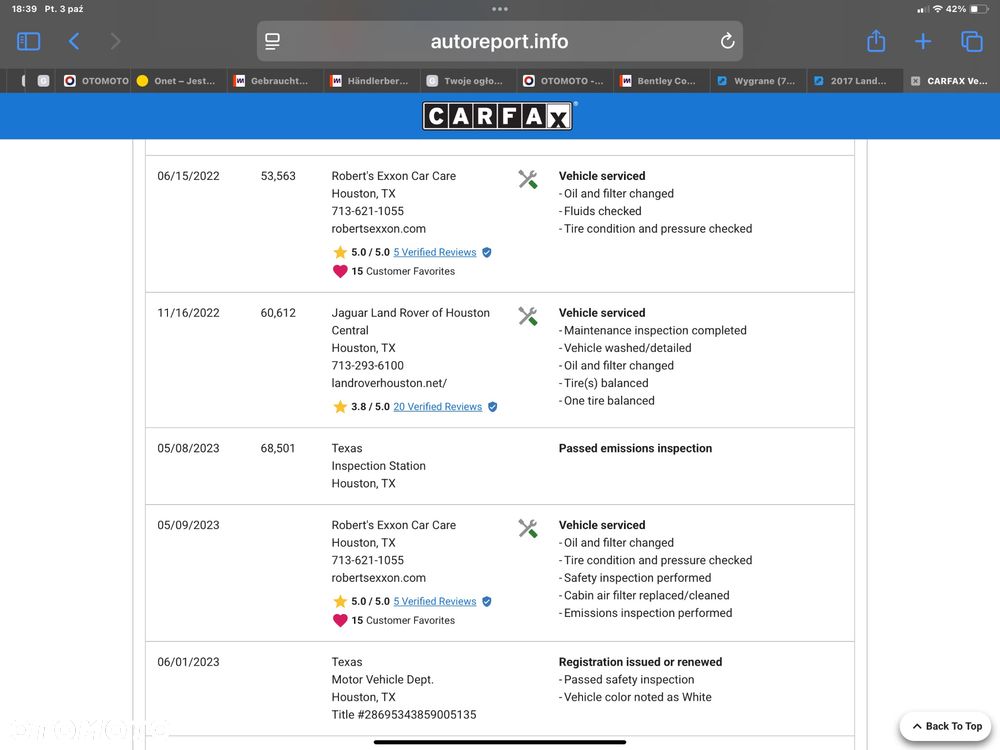Select the date 06/01/2023

click(188, 662)
